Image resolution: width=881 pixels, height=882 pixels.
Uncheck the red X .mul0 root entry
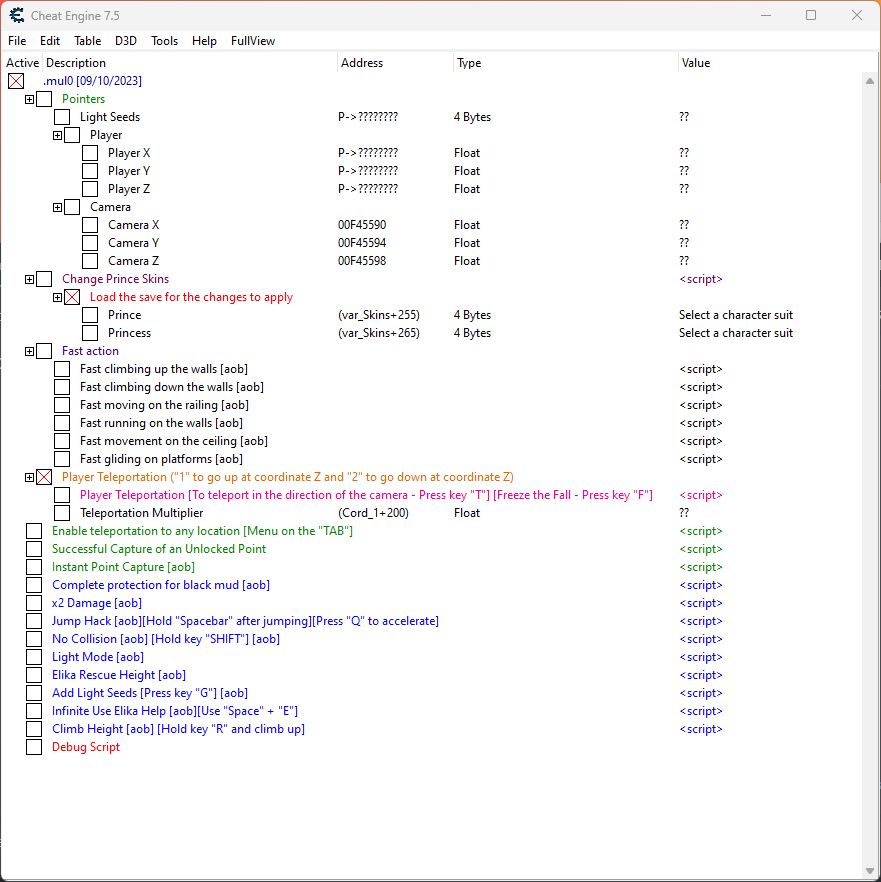point(16,81)
